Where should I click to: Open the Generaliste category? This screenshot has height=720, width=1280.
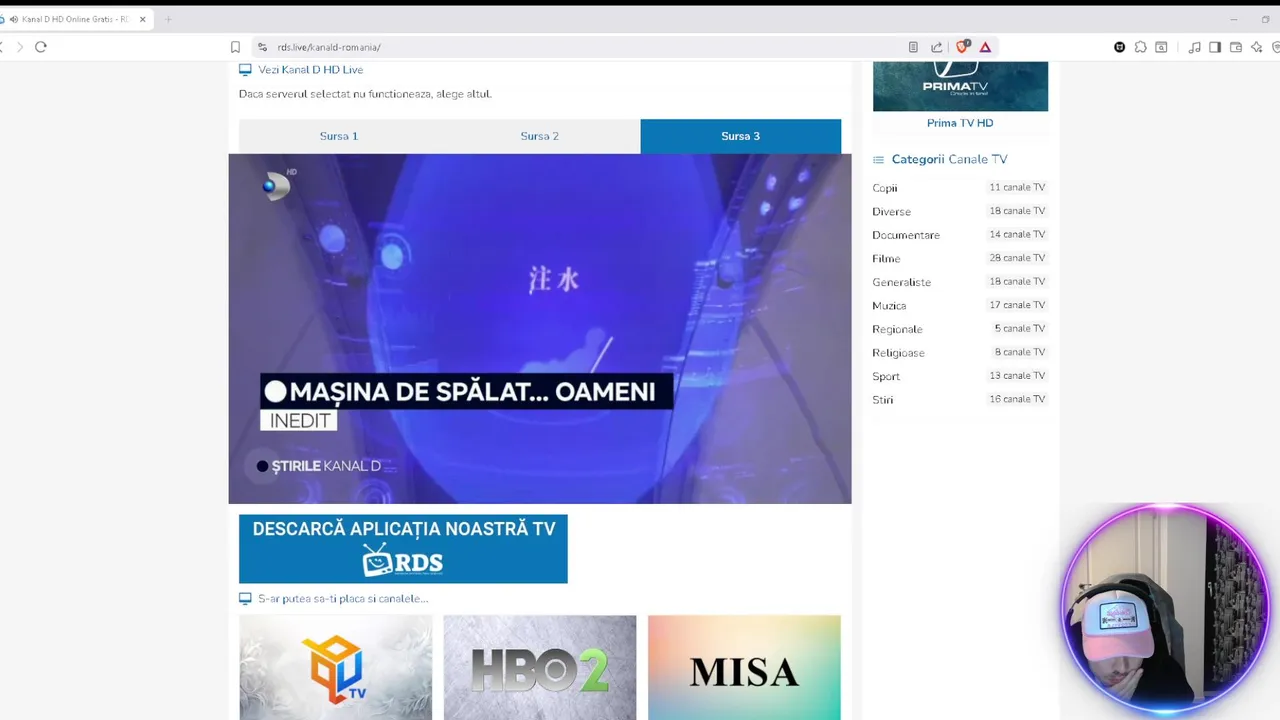pyautogui.click(x=901, y=282)
